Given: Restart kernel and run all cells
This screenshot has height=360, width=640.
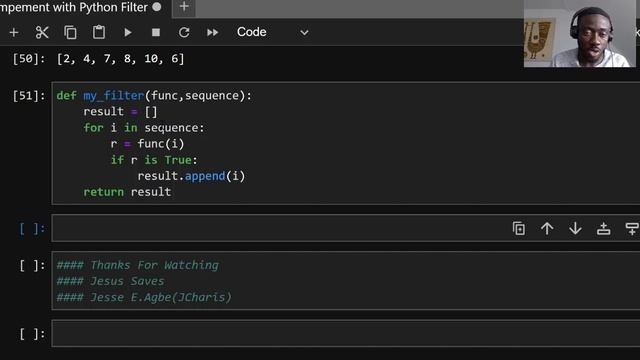Looking at the screenshot, I should pyautogui.click(x=212, y=32).
